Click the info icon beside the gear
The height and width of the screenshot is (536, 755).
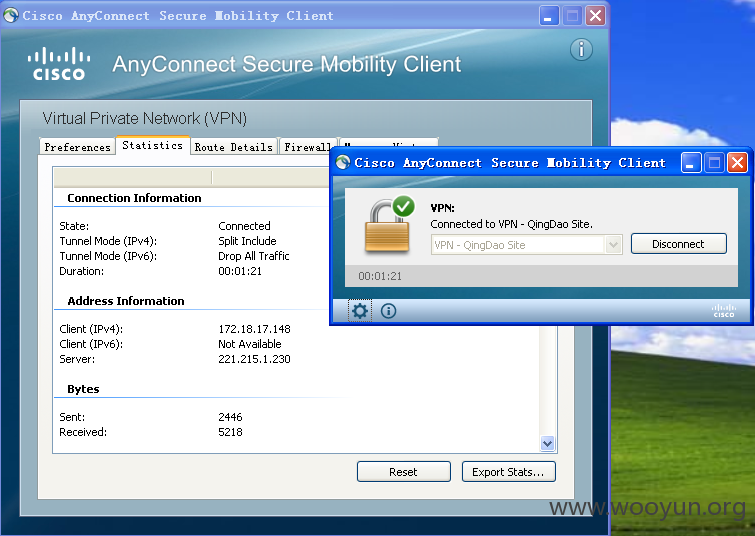pyautogui.click(x=389, y=311)
